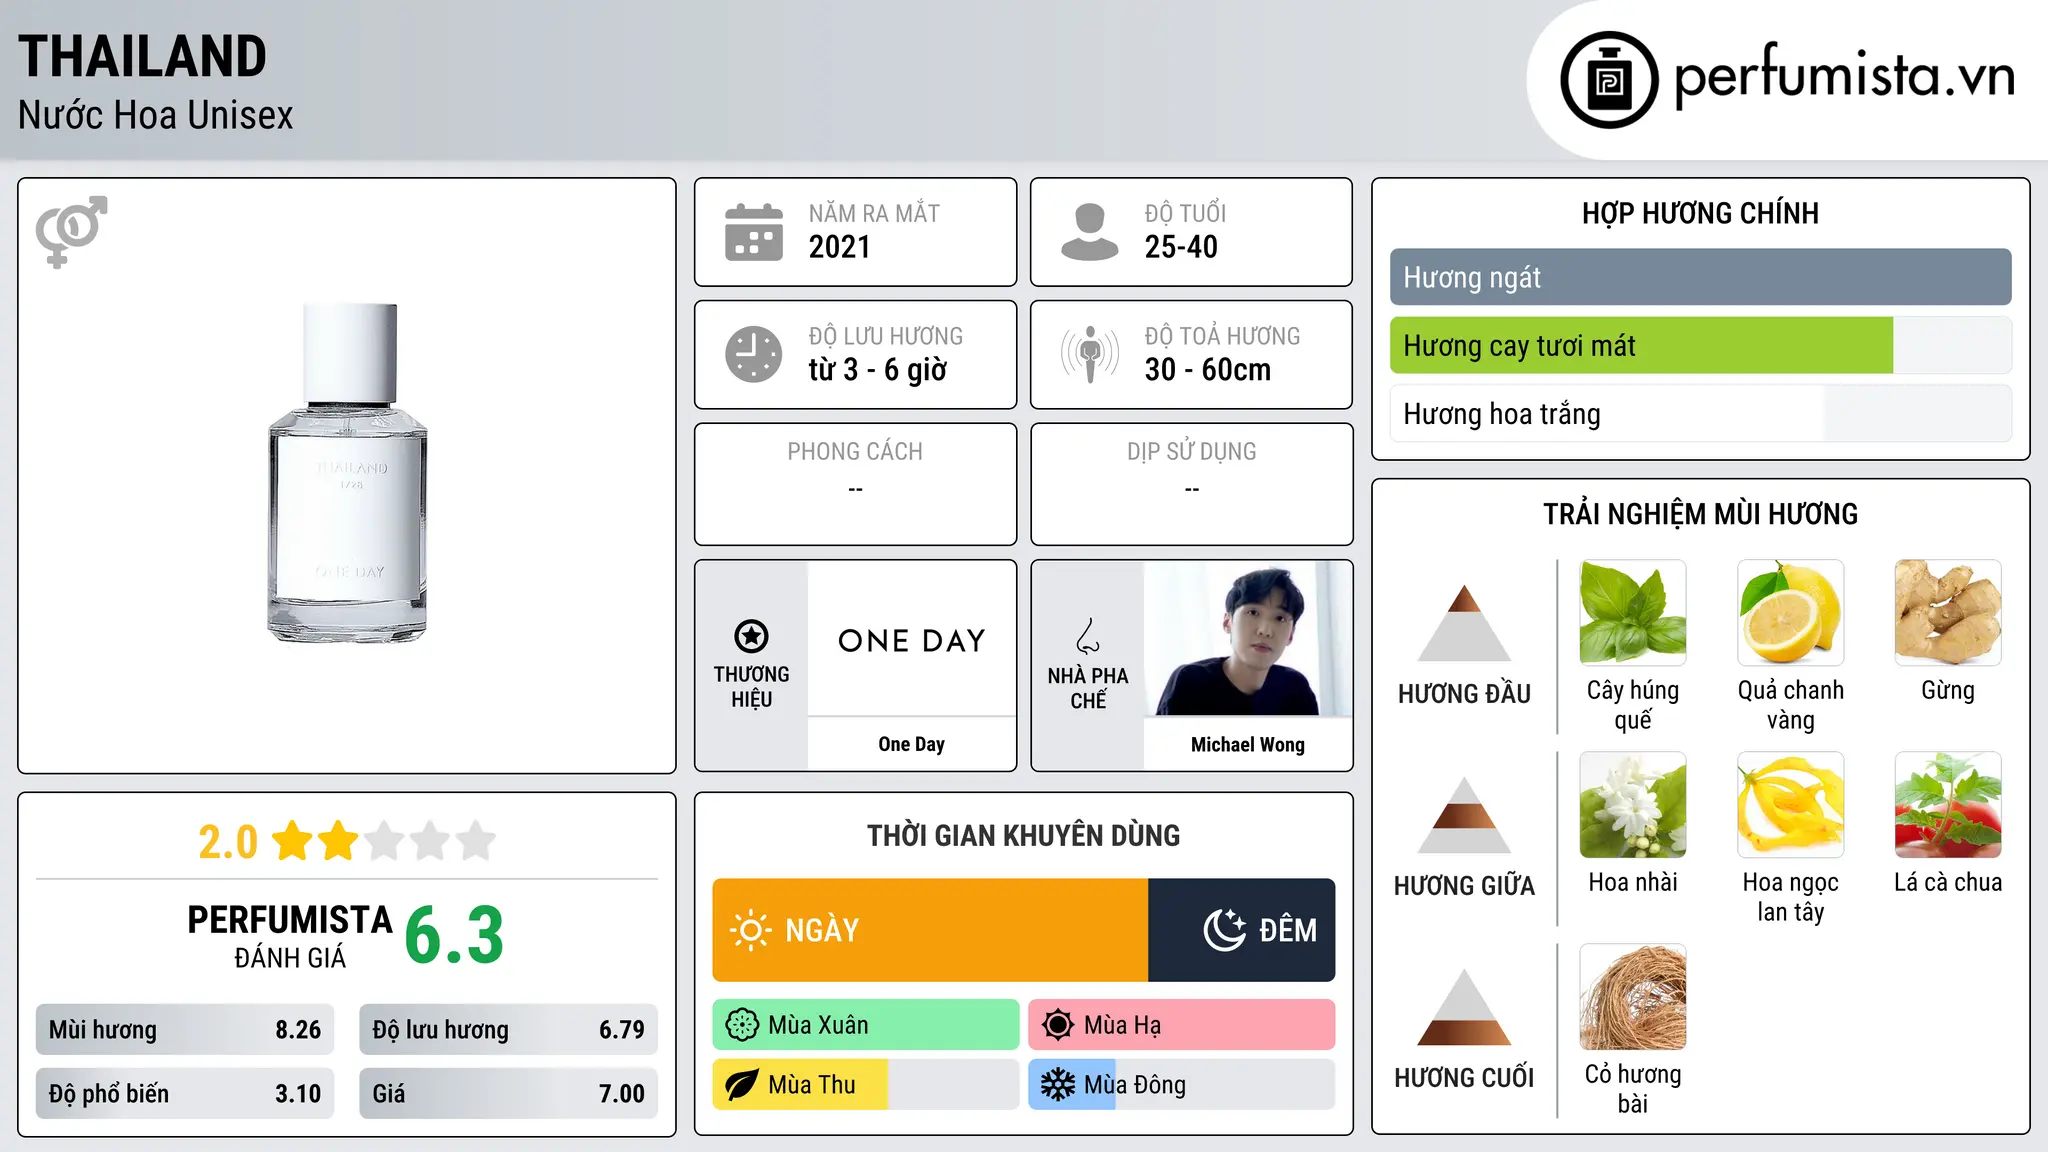Click the projection value 30 - 60cm

coord(1208,370)
